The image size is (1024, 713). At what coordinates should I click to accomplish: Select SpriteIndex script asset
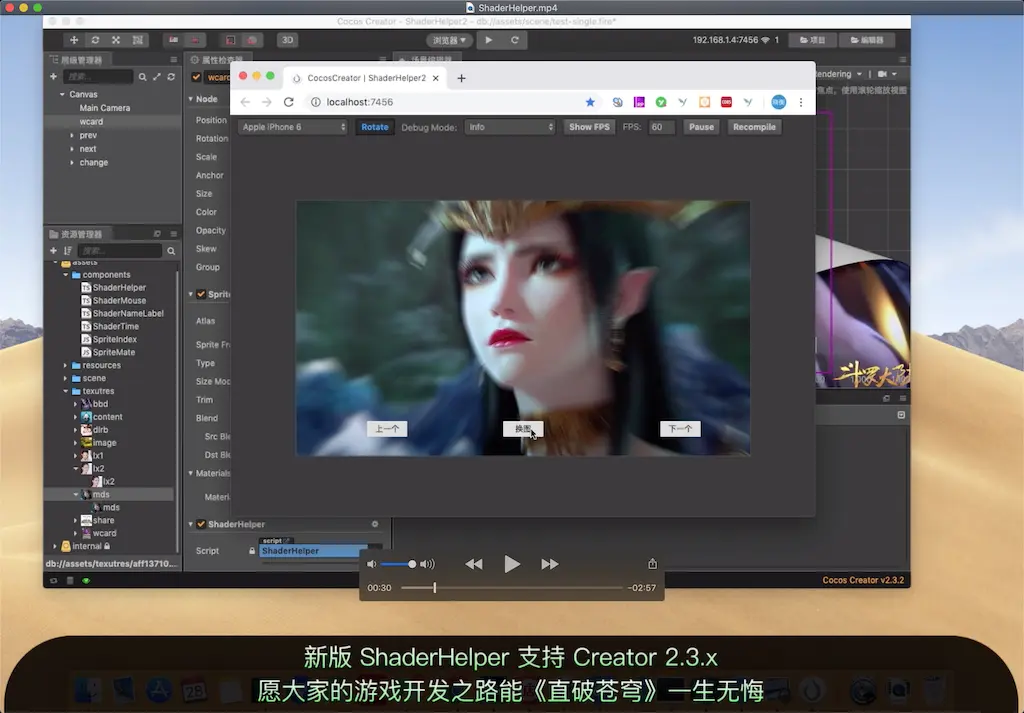tap(114, 340)
